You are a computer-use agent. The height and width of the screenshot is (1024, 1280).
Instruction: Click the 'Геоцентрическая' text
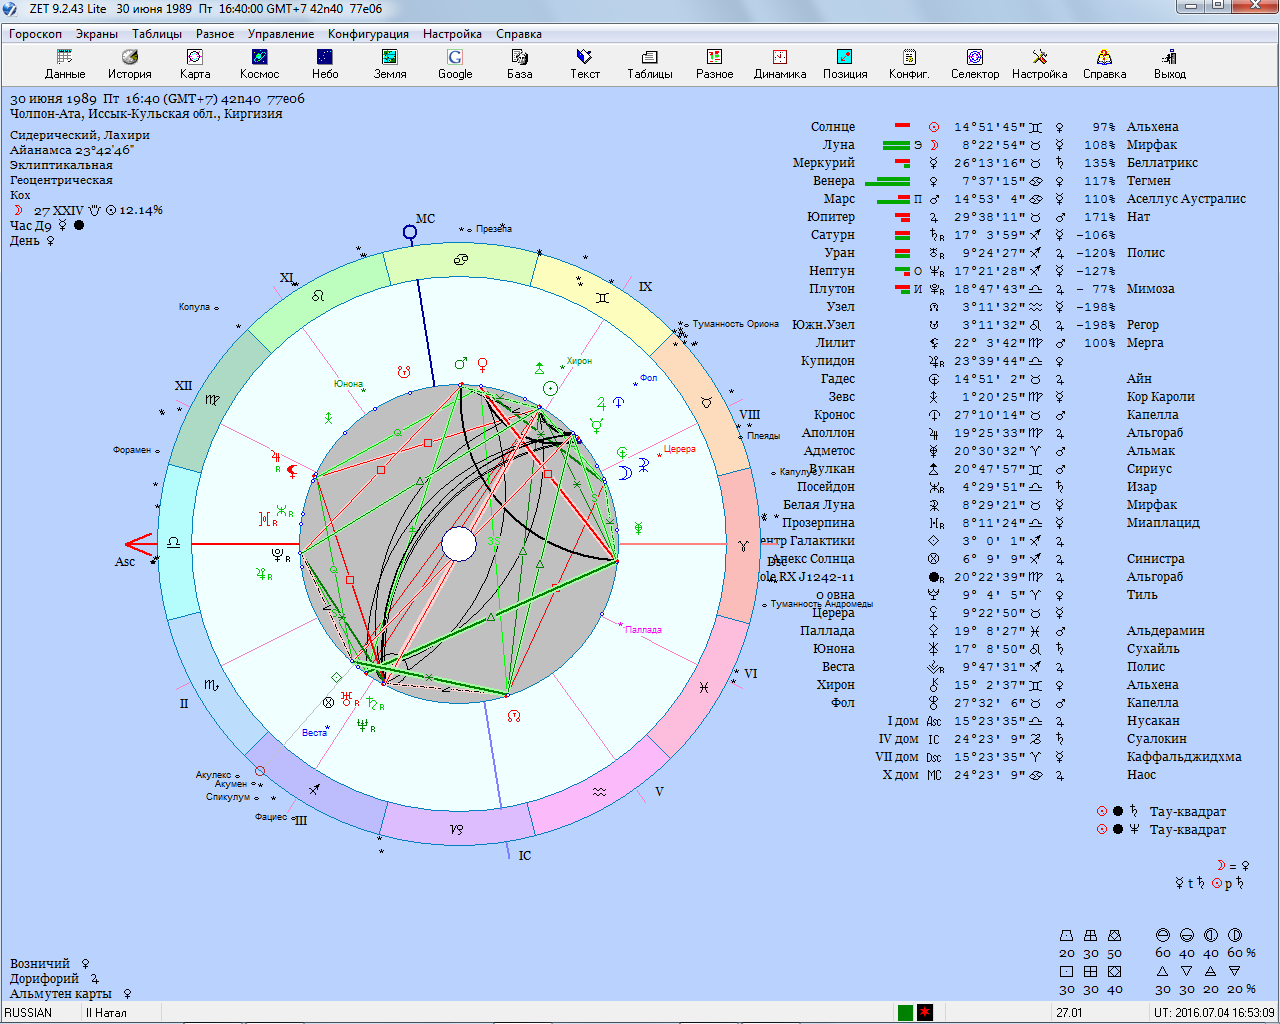[61, 180]
